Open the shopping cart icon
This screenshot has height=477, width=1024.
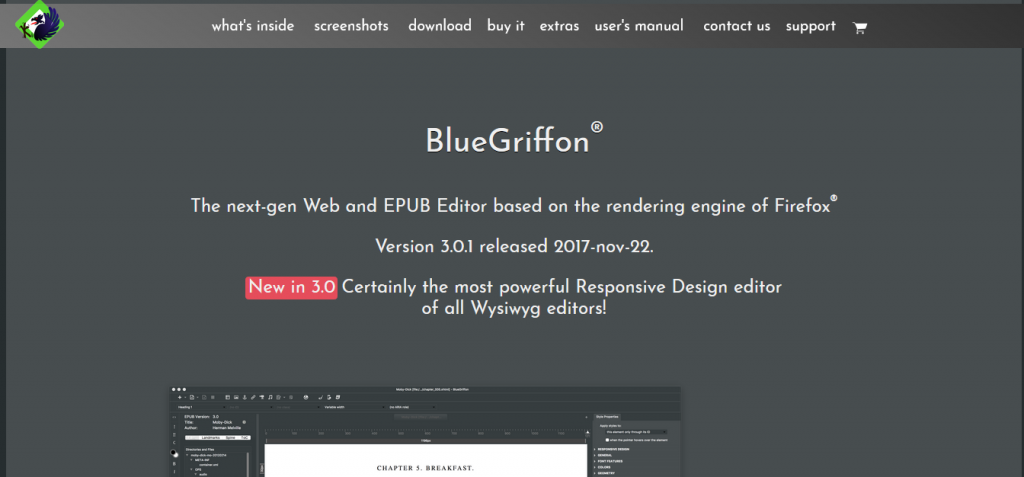tap(859, 27)
